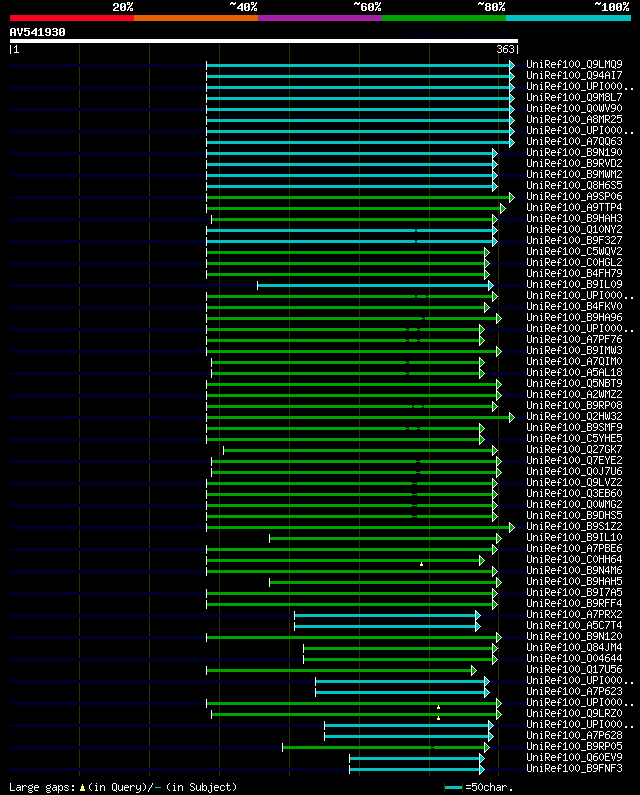
Task: Select the cyan ~100% identity legend bar
Action: (568, 18)
